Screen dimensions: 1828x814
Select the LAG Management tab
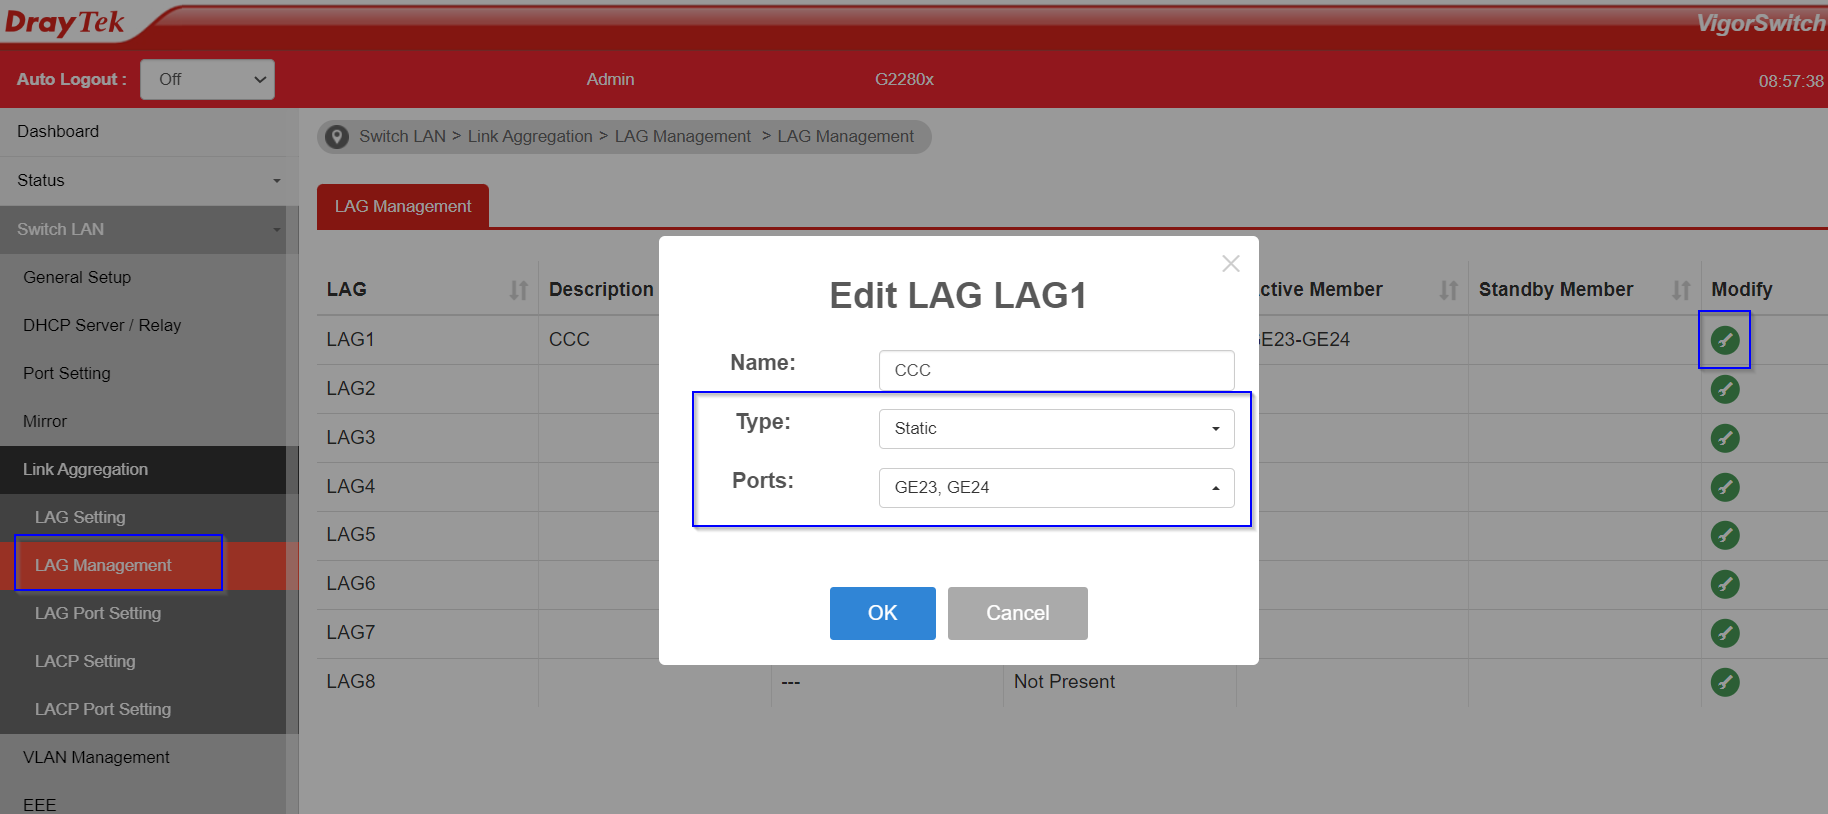click(403, 207)
